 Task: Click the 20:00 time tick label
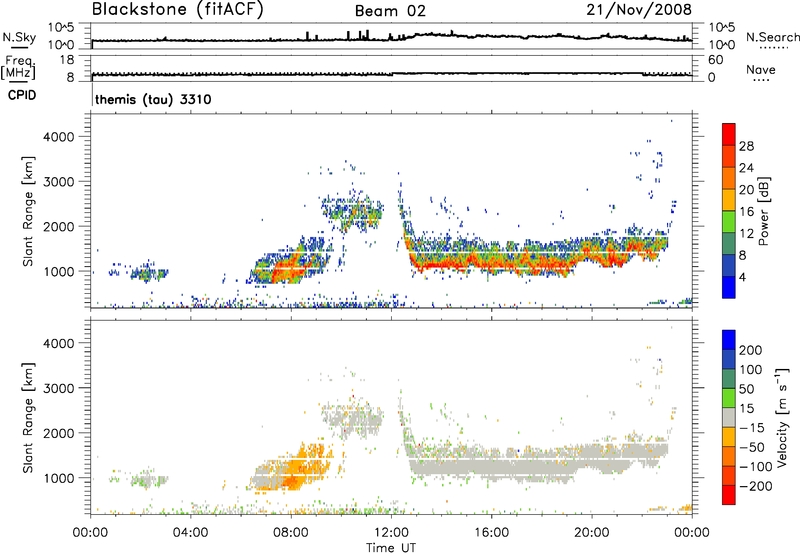point(591,533)
